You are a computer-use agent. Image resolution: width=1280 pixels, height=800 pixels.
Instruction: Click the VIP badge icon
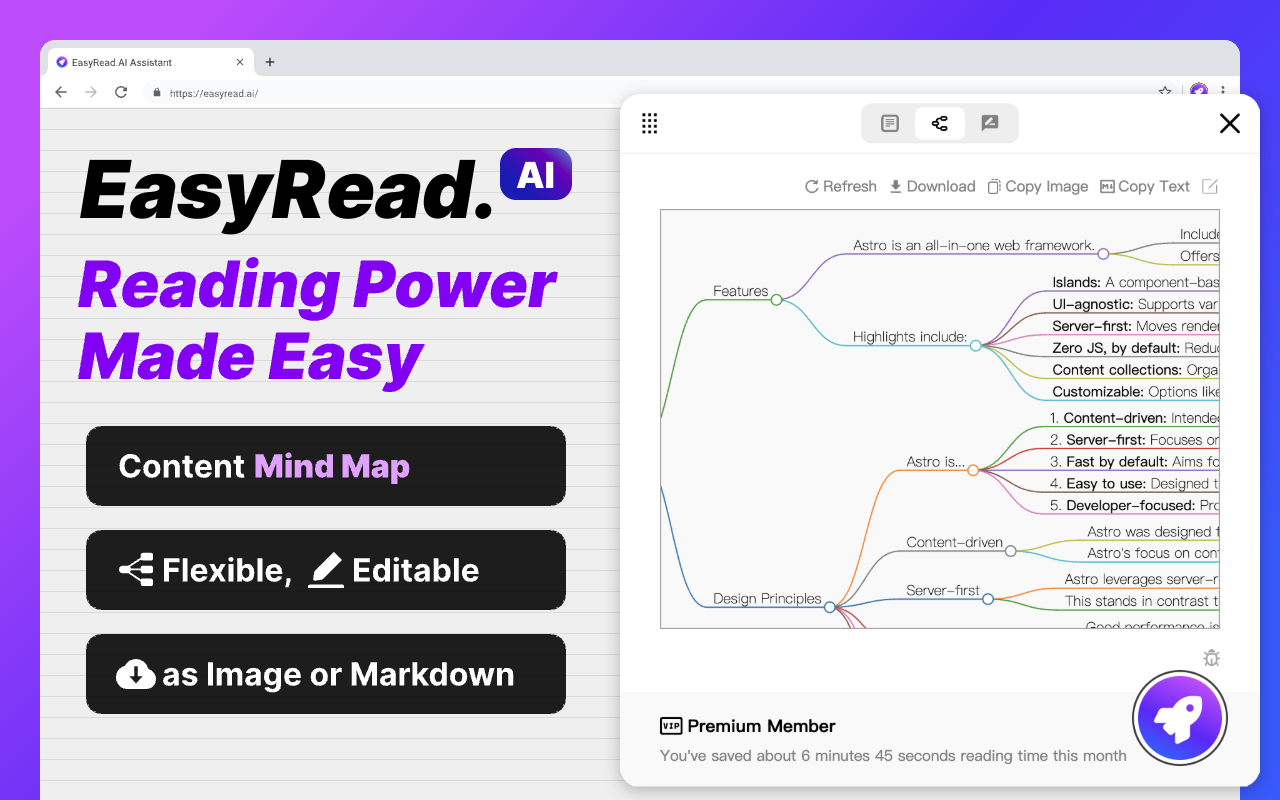click(671, 726)
